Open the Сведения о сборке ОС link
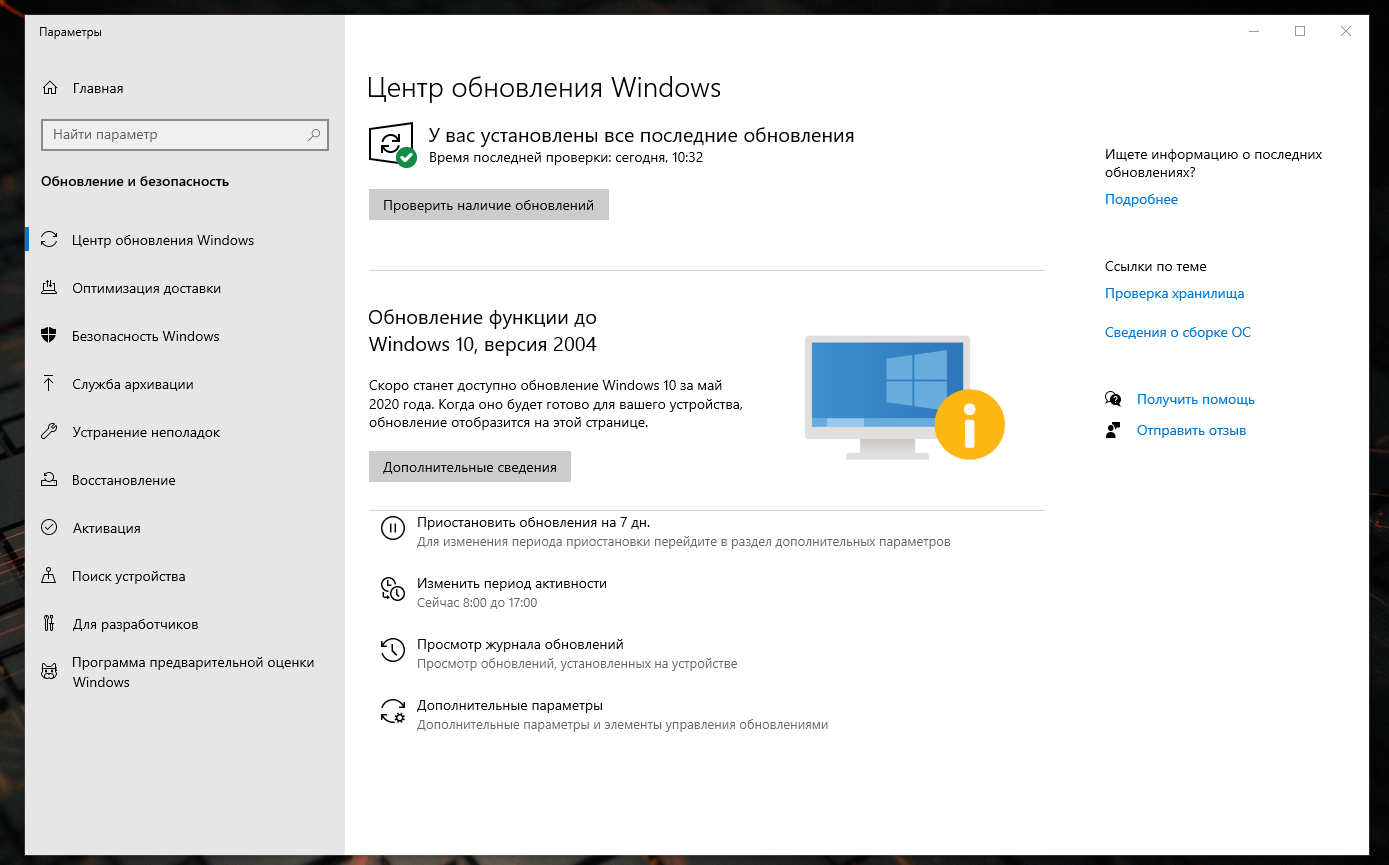 click(x=1178, y=332)
